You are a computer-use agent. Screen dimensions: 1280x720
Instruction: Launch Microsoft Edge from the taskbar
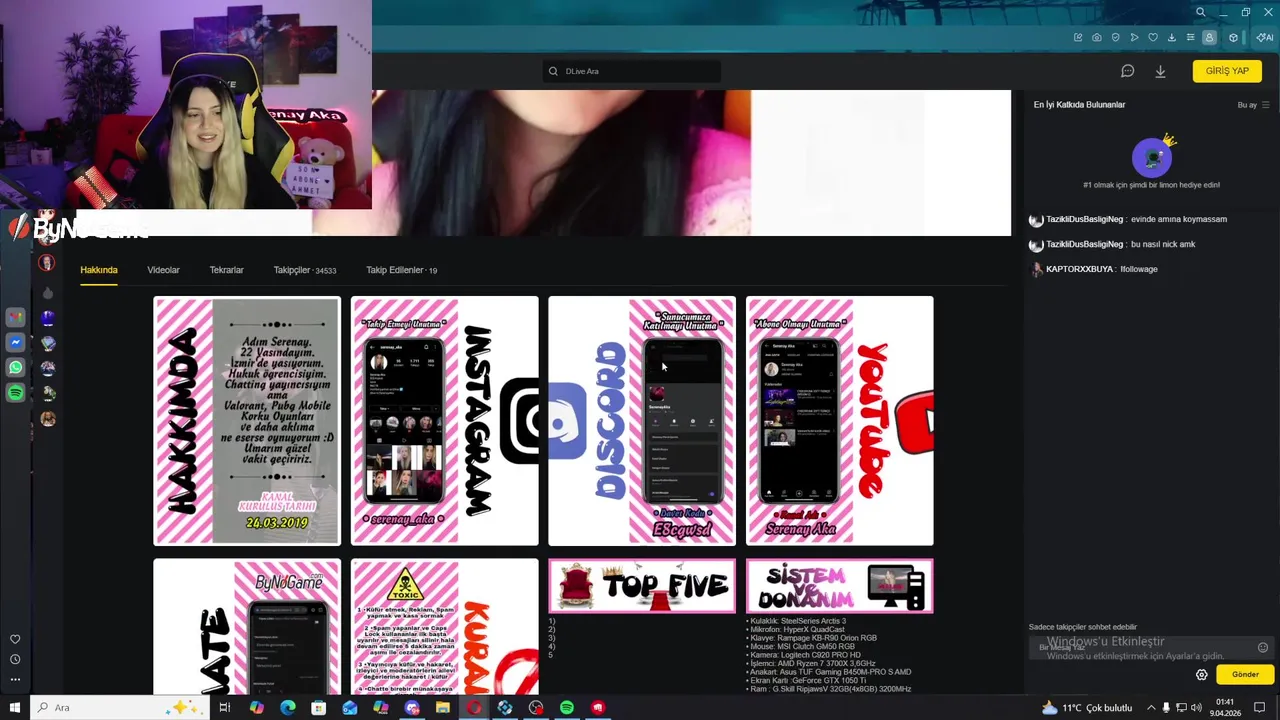pyautogui.click(x=288, y=708)
